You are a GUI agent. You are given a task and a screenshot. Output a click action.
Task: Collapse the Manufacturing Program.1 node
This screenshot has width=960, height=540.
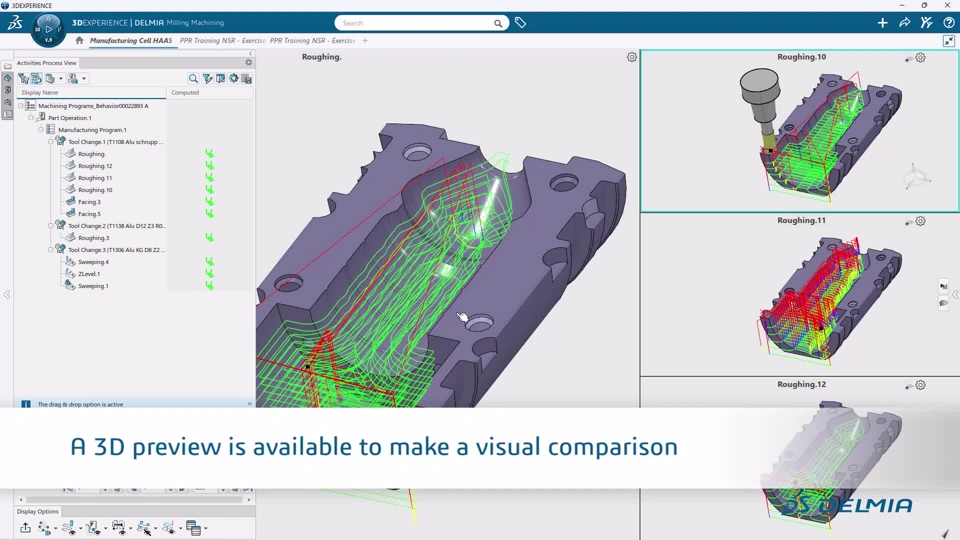pyautogui.click(x=40, y=130)
